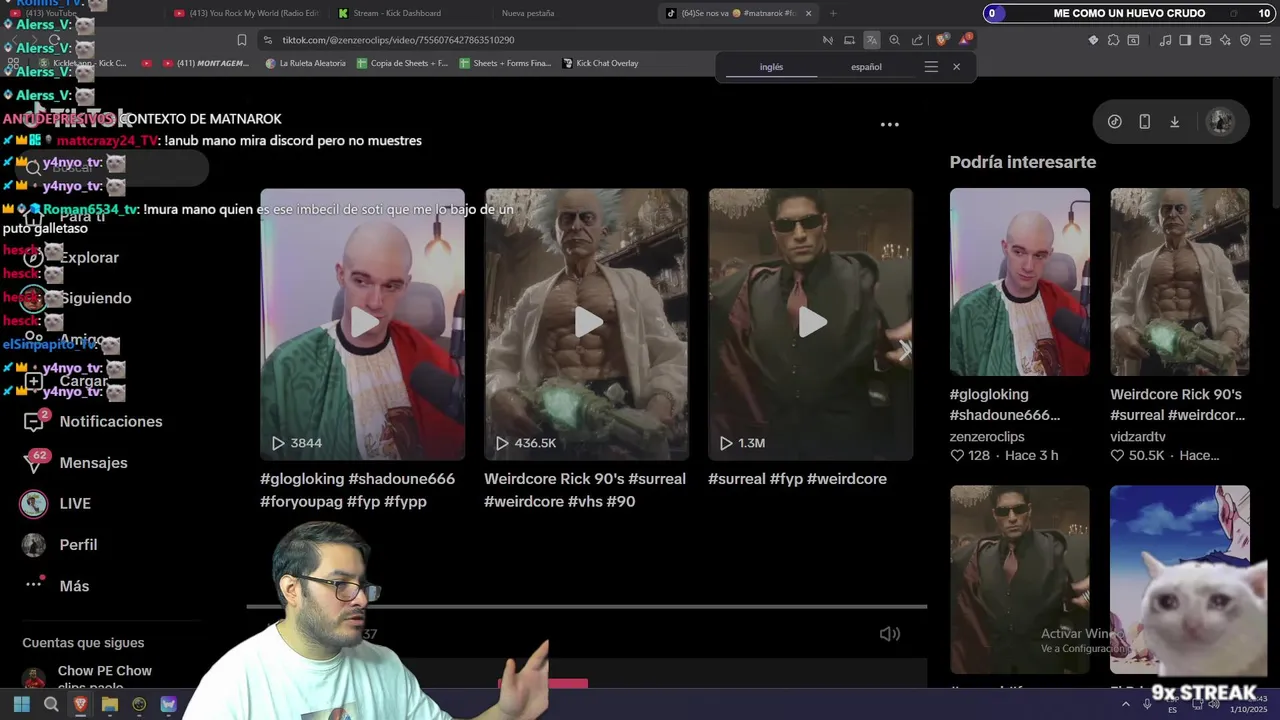The height and width of the screenshot is (720, 1280).
Task: Open Brave Rewards triangle icon
Action: tap(965, 40)
